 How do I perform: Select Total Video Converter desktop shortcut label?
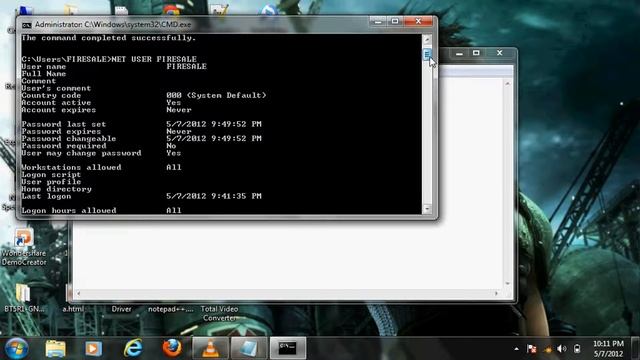(x=219, y=313)
